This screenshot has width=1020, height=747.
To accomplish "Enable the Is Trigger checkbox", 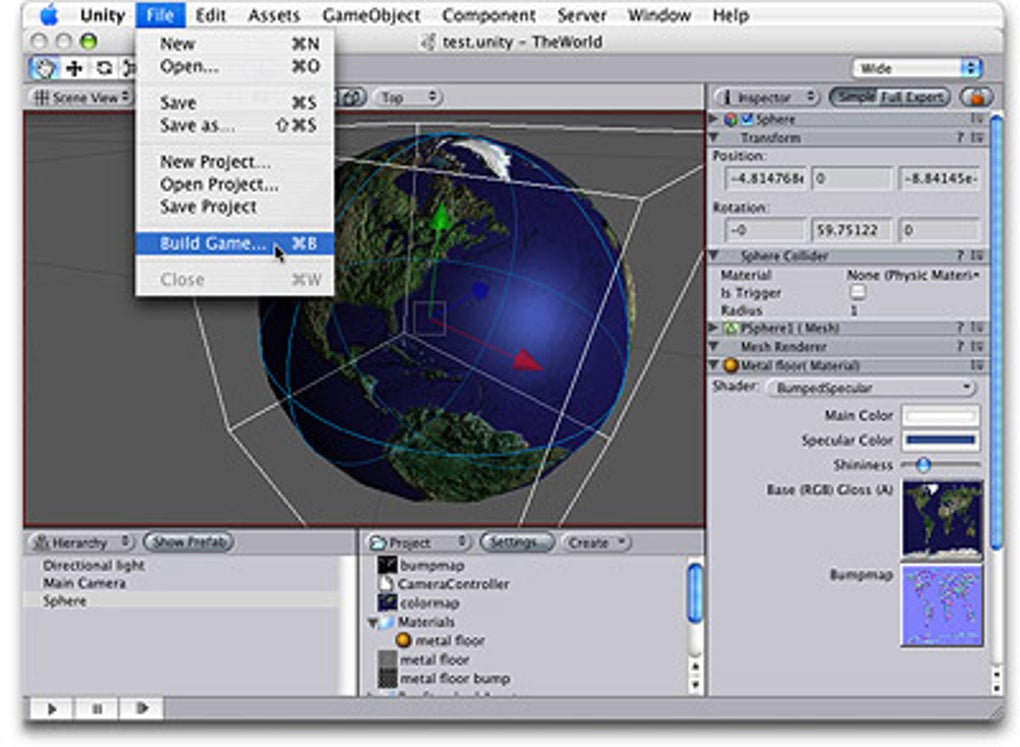I will 859,292.
